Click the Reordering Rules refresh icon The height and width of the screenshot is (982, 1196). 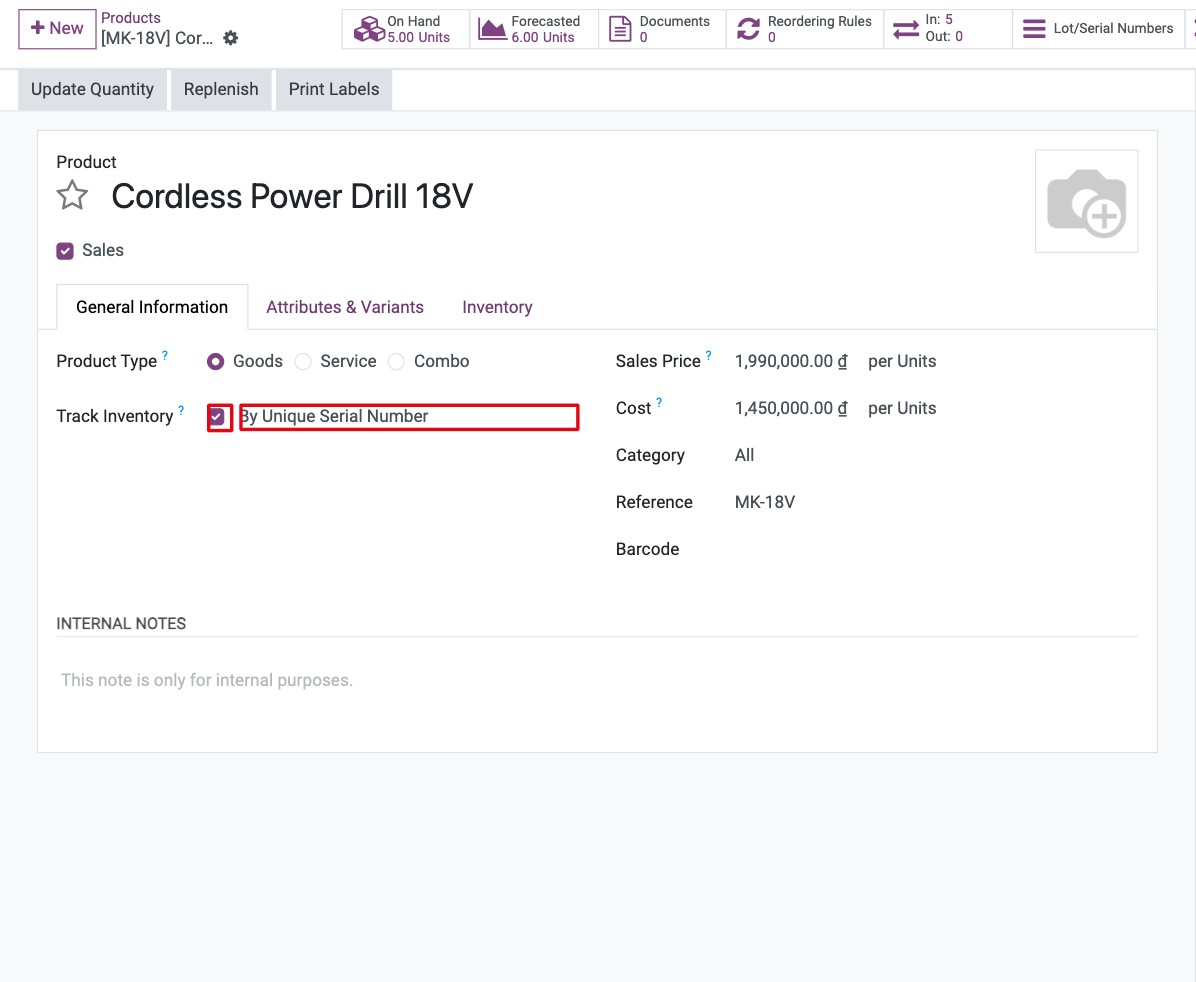(748, 29)
